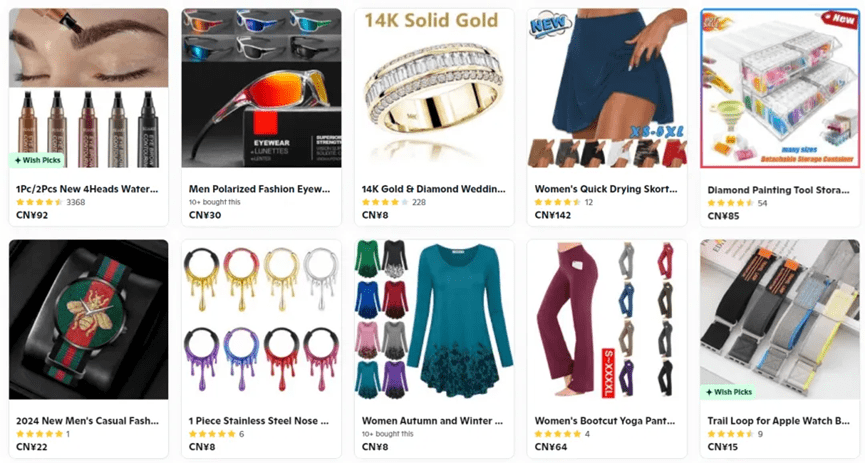Click the New tag on storage container image

tap(841, 19)
